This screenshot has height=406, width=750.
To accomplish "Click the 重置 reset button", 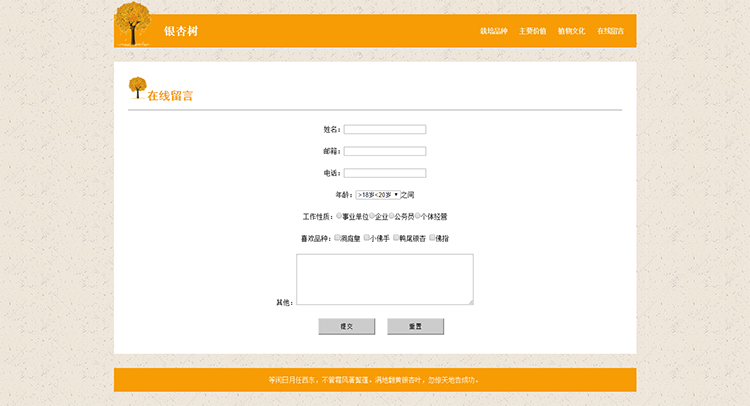I will click(414, 326).
